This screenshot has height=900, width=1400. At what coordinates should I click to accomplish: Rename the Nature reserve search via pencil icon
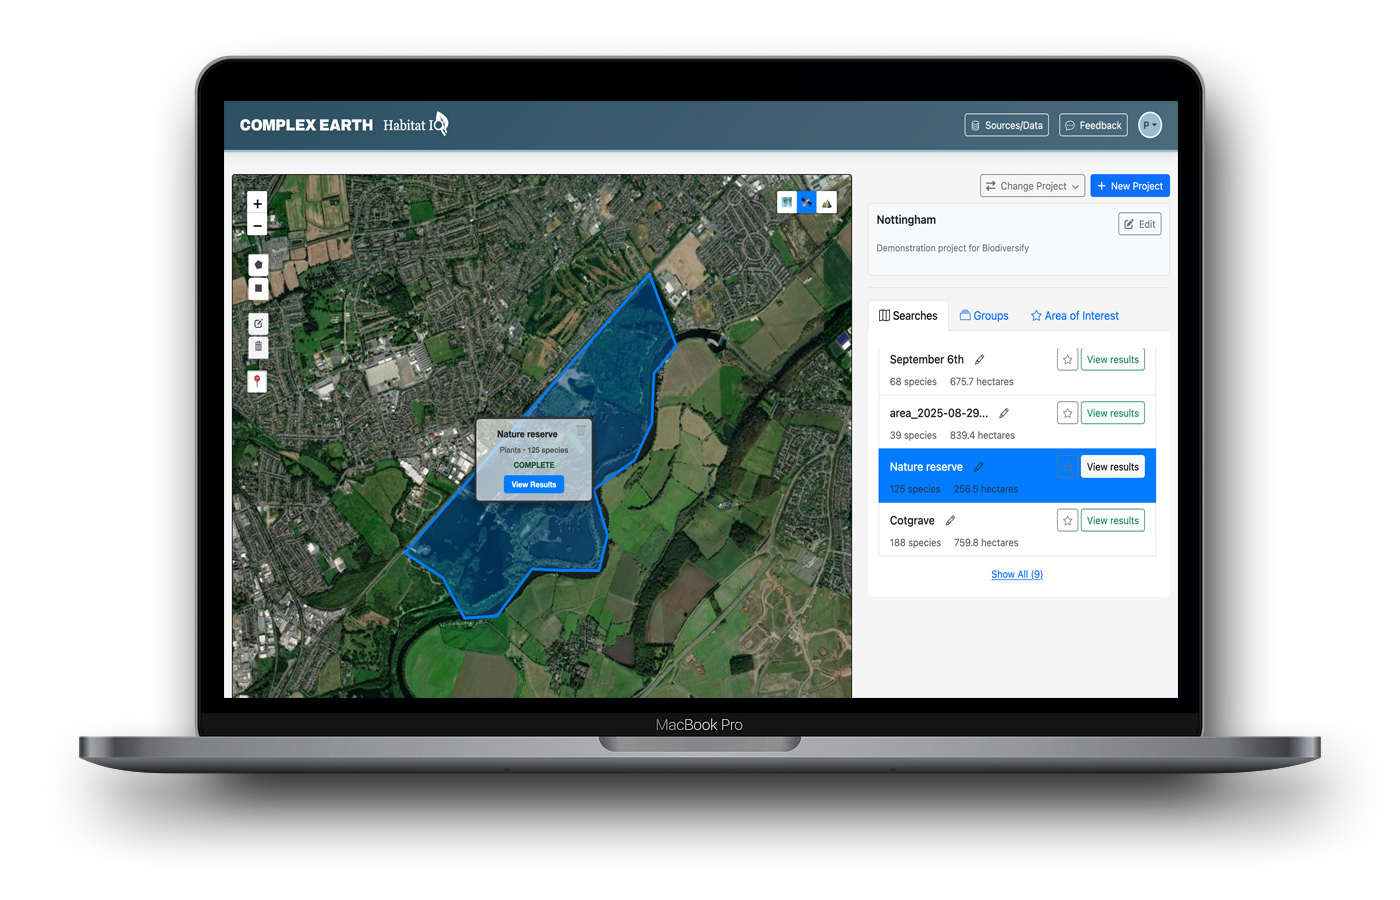[x=978, y=466]
